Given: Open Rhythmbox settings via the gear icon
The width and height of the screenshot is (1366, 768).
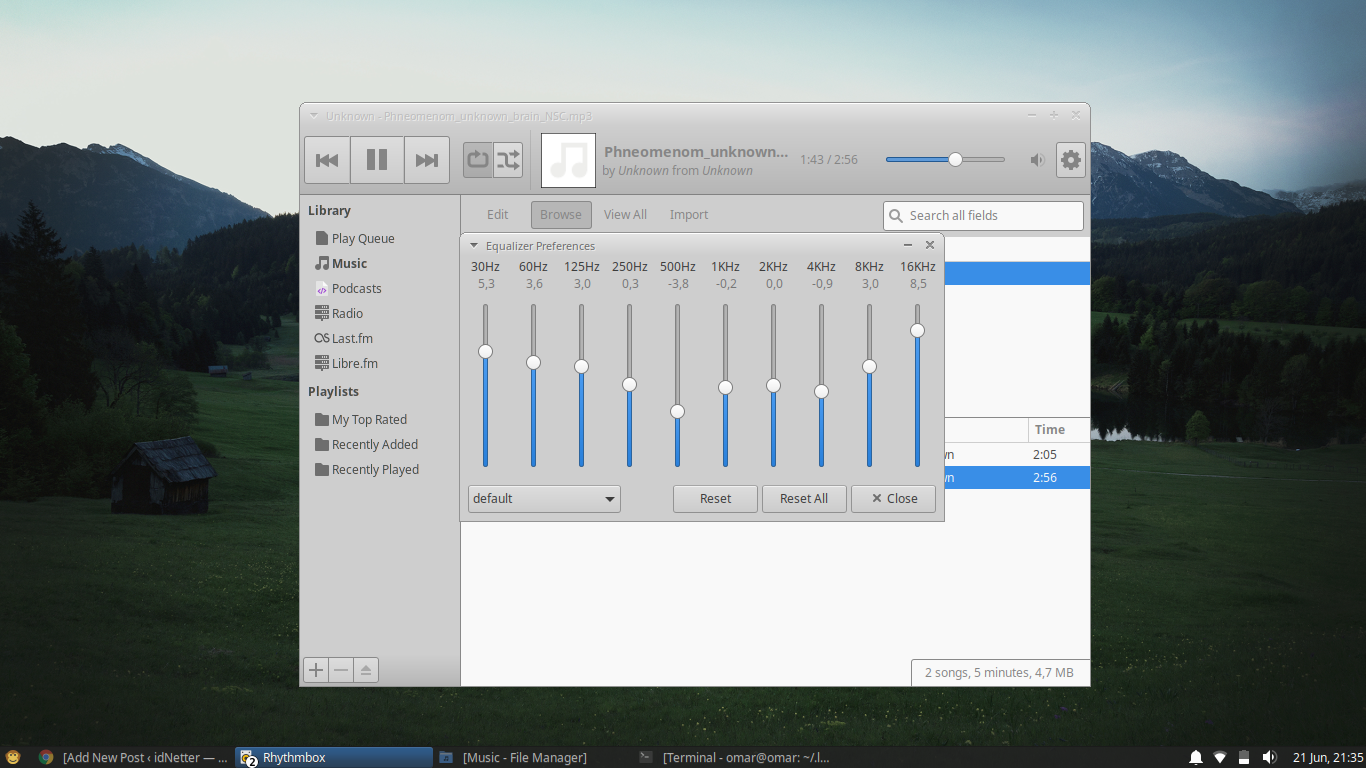Looking at the screenshot, I should tap(1071, 159).
